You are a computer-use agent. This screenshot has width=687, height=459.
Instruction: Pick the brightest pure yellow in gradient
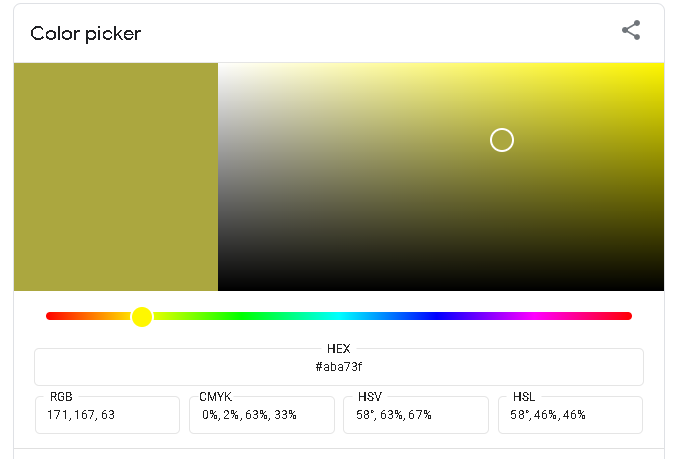tap(662, 66)
